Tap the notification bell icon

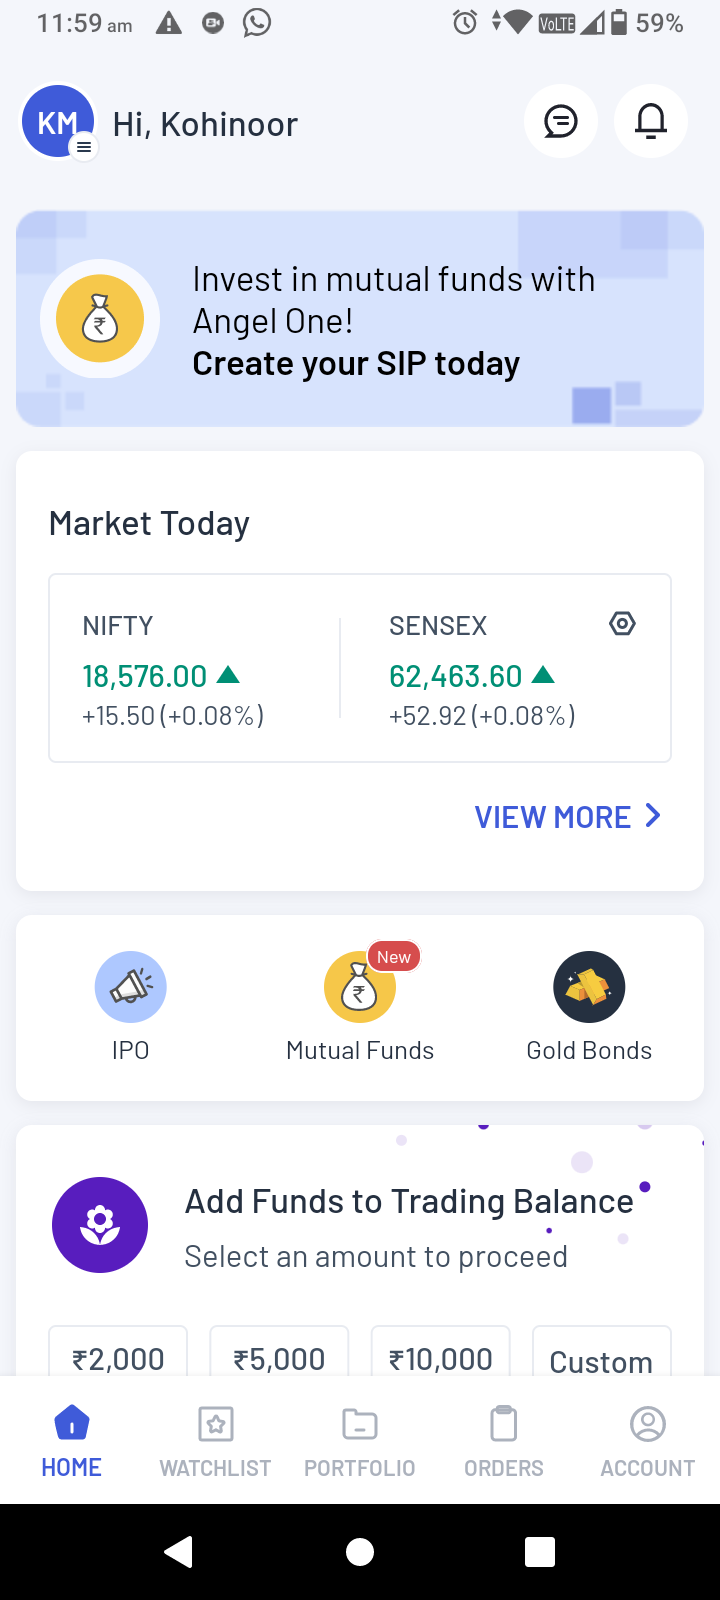[x=651, y=122]
